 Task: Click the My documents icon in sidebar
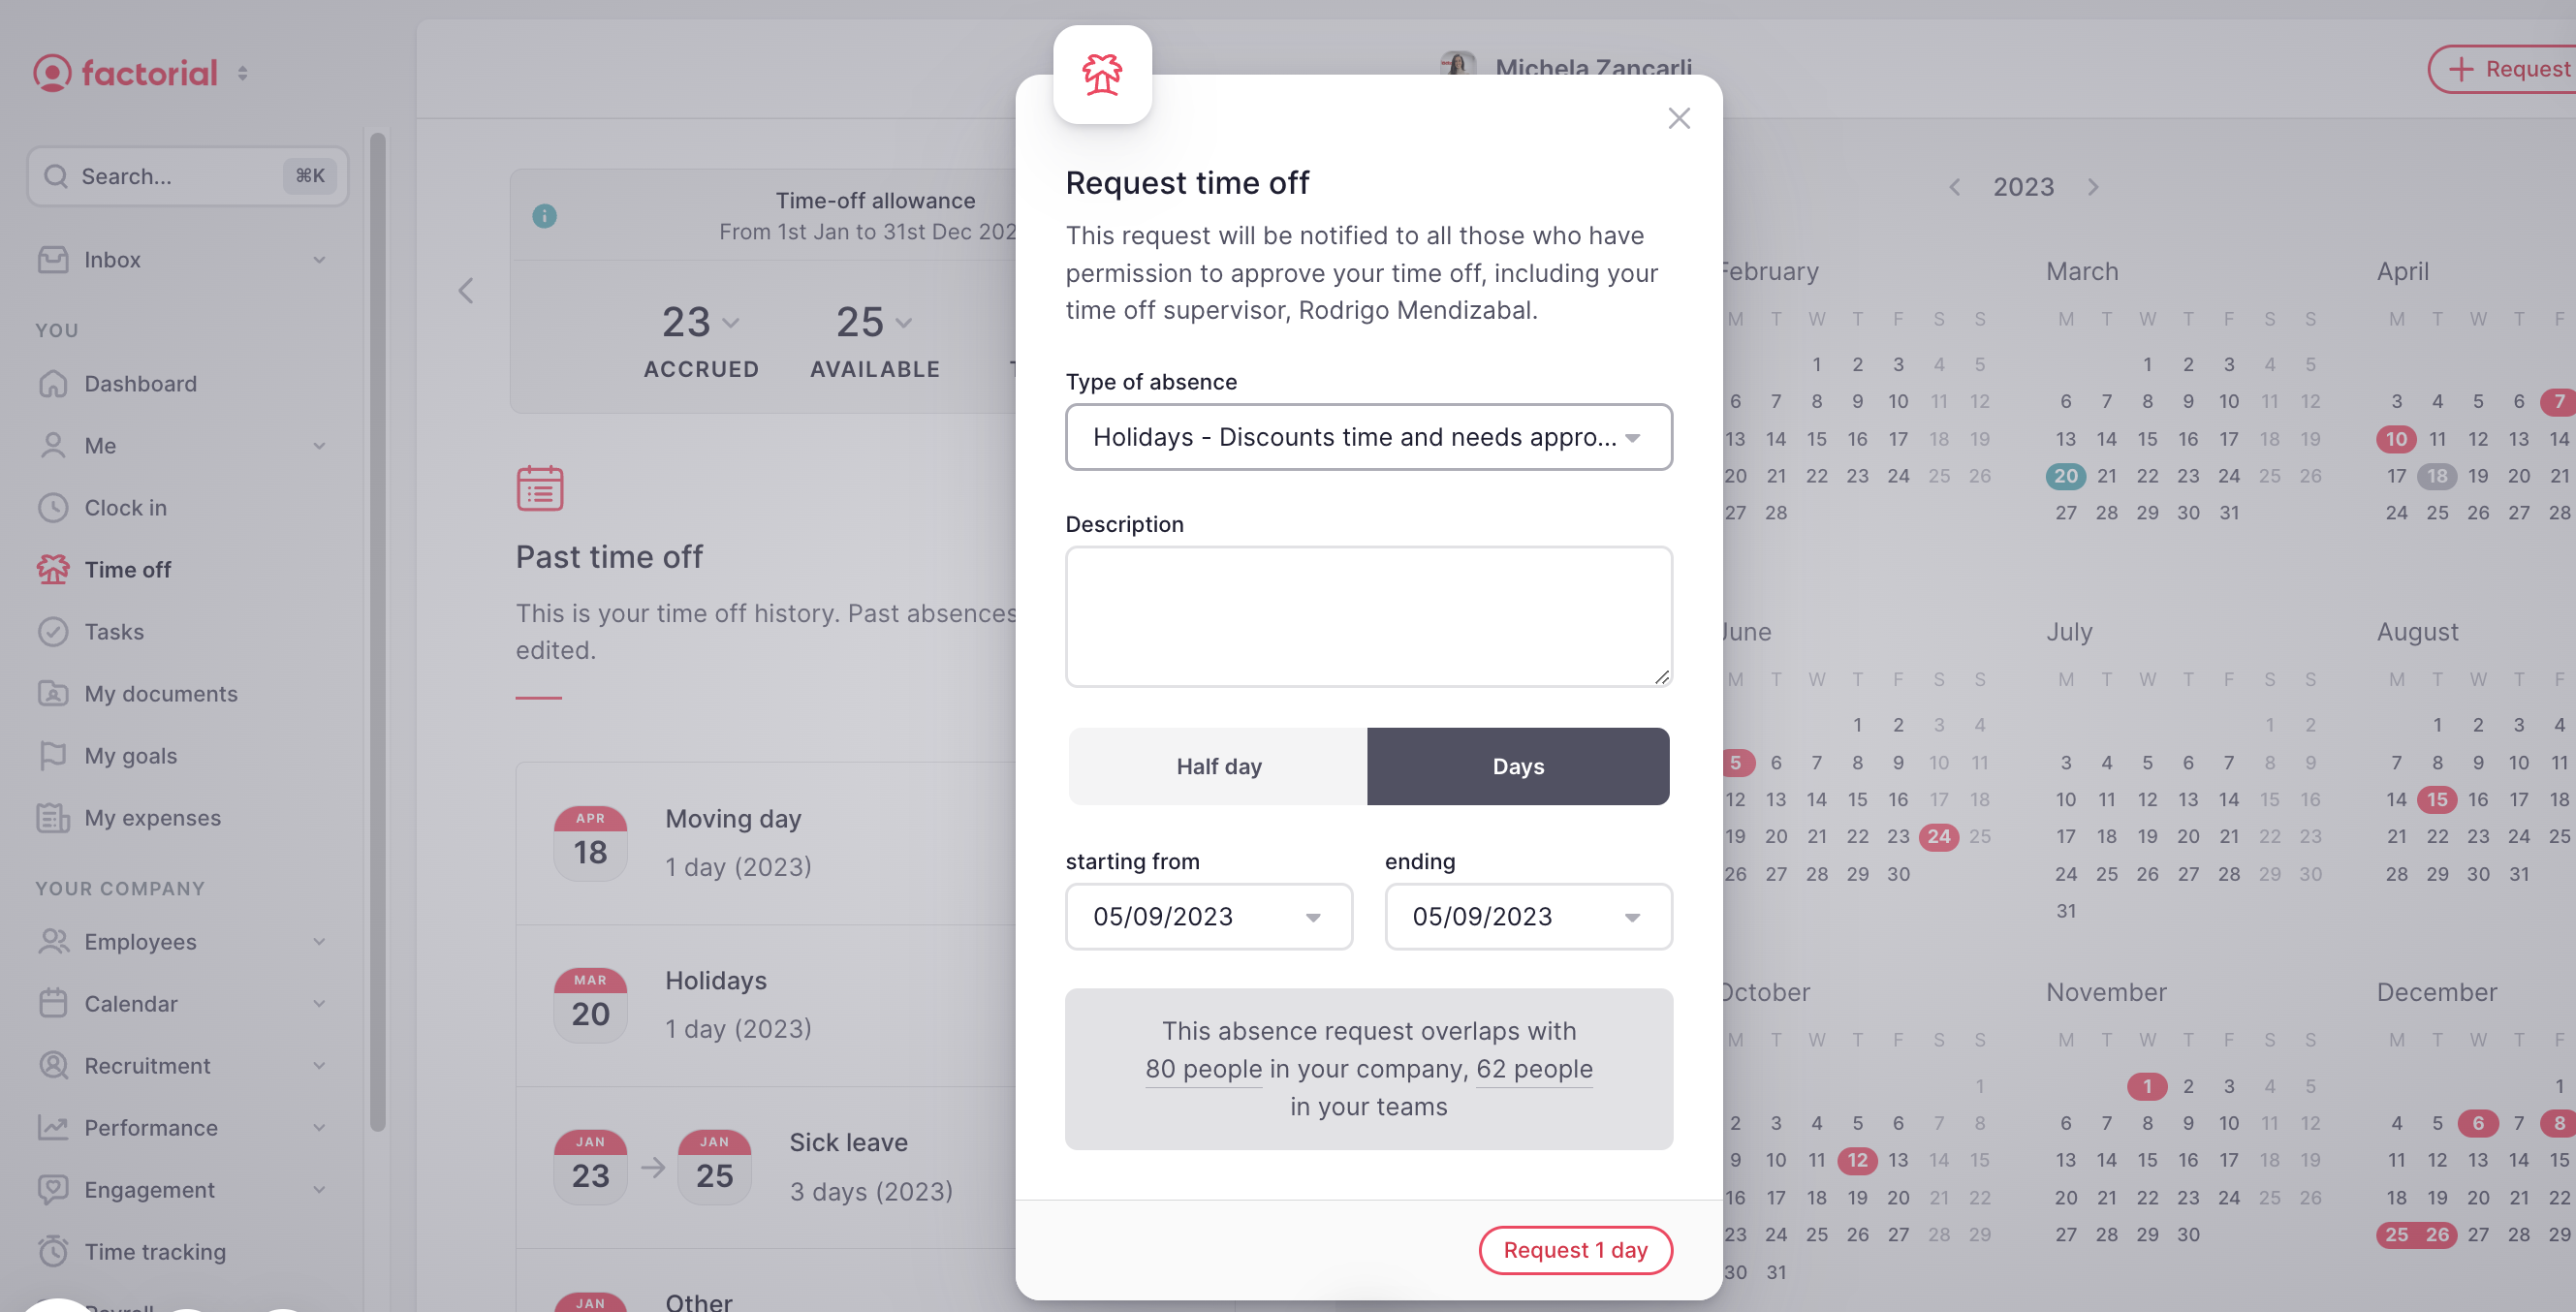[x=52, y=693]
